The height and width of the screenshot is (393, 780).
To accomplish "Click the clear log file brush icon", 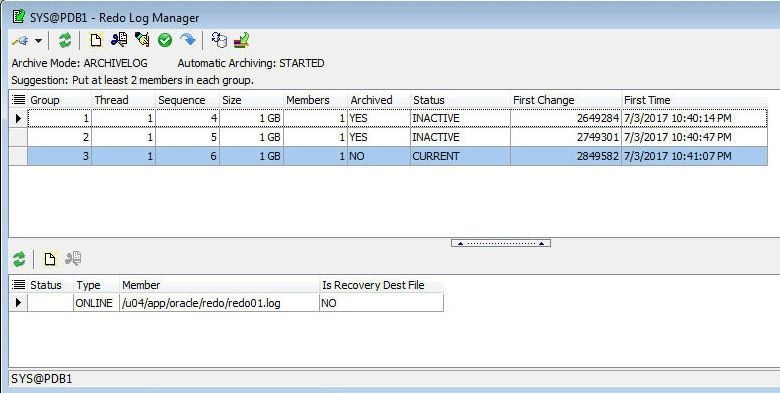I will (142, 40).
